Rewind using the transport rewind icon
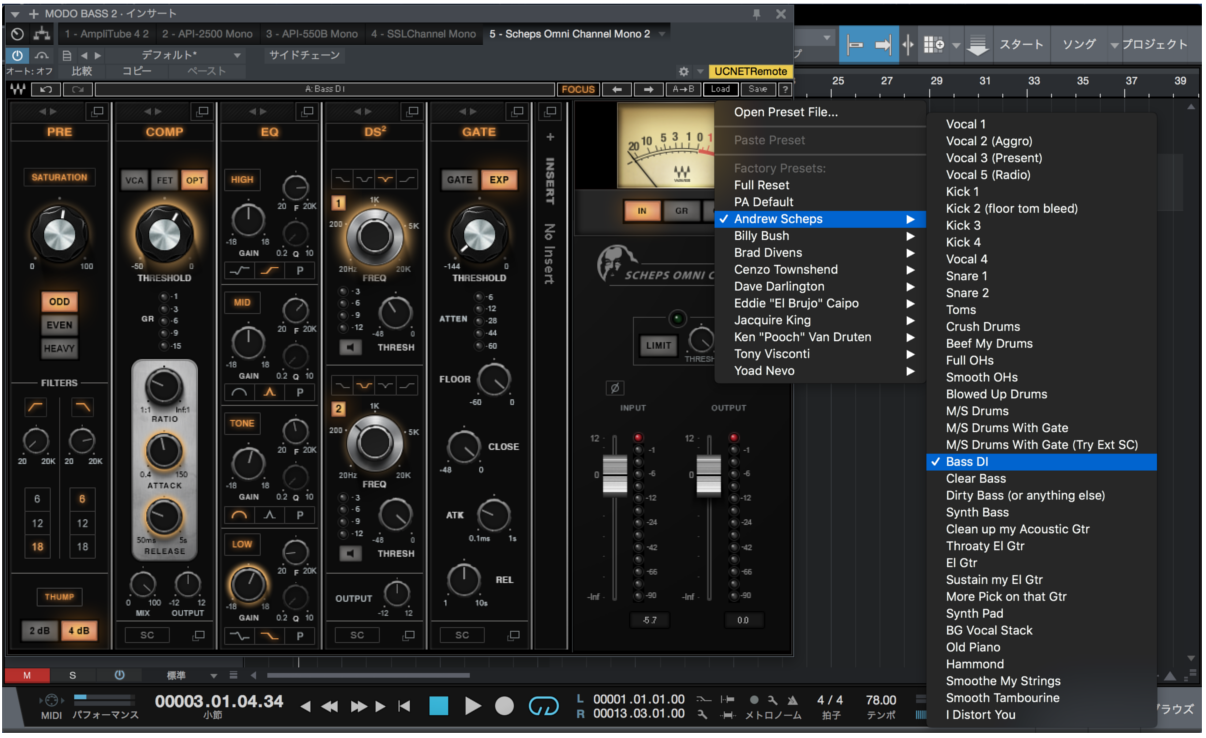The image size is (1206, 738). point(330,707)
